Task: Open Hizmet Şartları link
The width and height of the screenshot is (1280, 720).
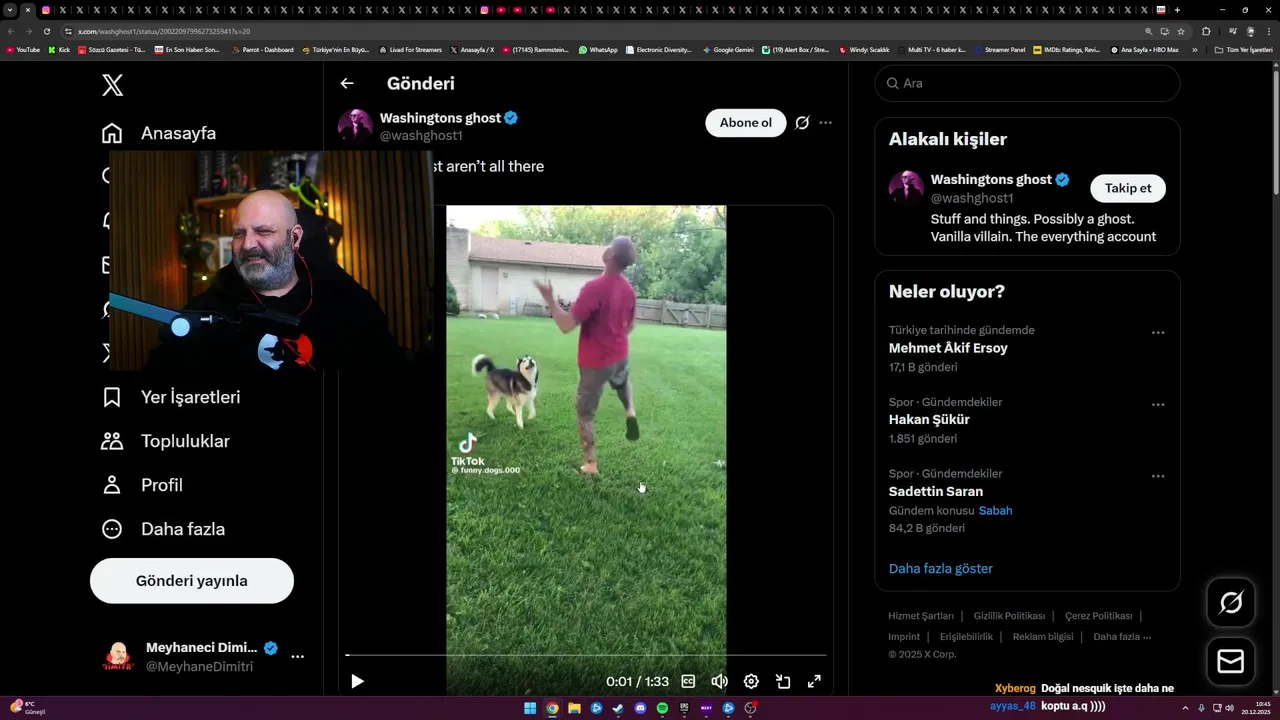Action: tap(921, 616)
